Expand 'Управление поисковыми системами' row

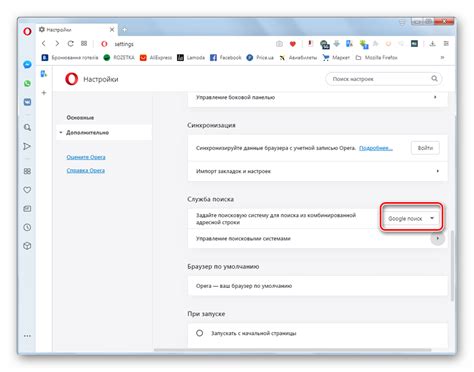(317, 238)
